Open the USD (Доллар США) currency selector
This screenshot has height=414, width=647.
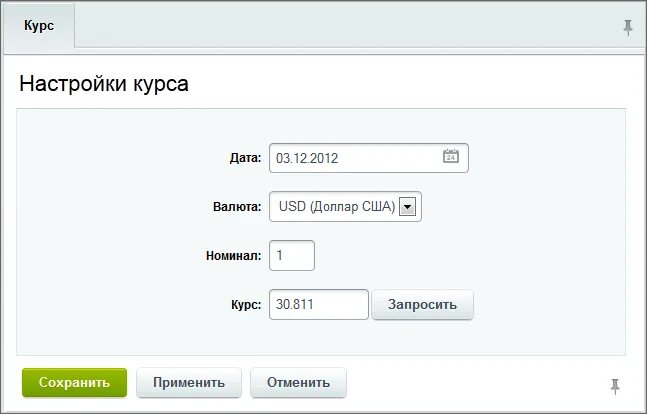[345, 206]
